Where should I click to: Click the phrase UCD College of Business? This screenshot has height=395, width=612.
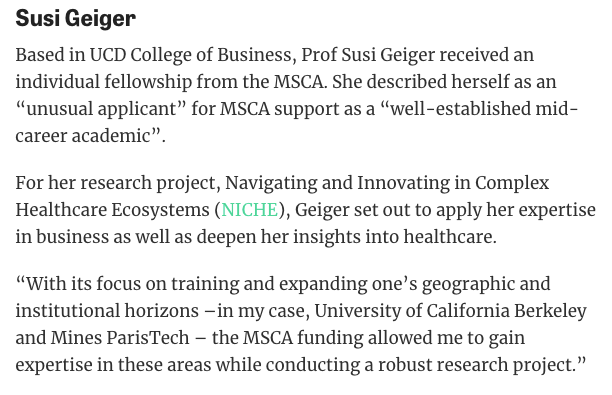191,55
